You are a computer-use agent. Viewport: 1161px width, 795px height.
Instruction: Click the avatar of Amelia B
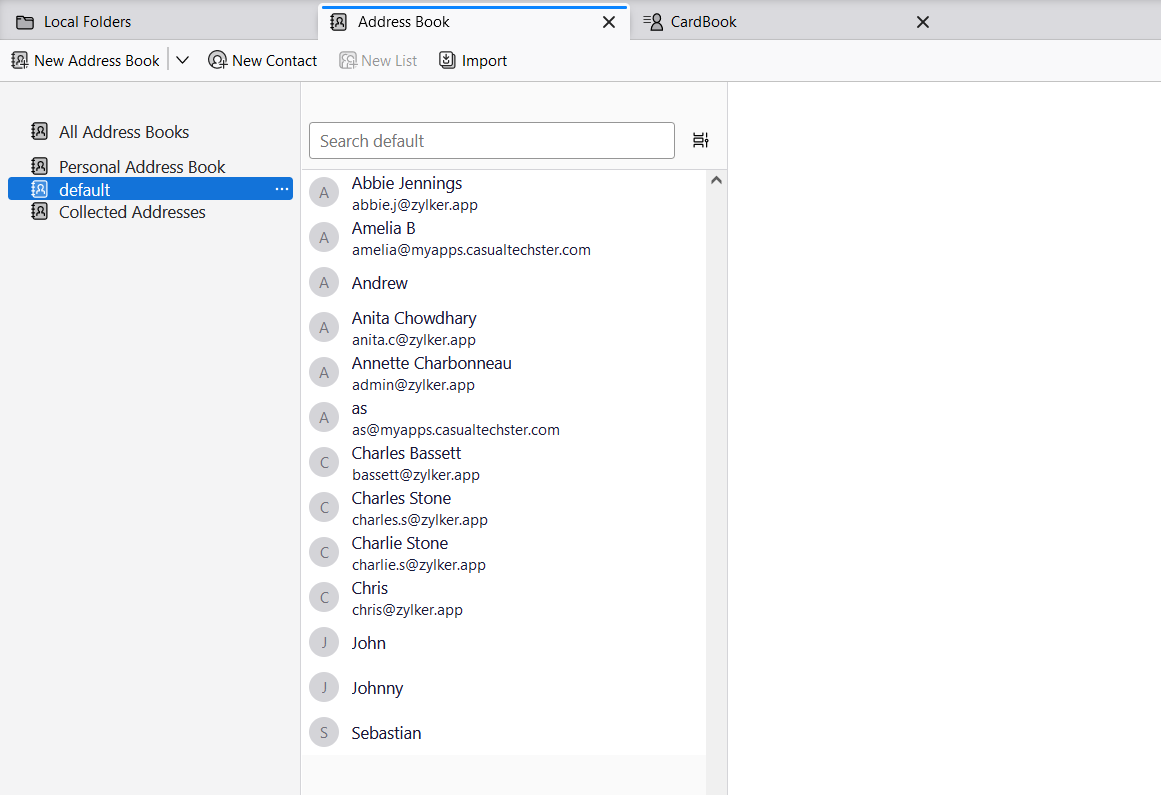324,238
